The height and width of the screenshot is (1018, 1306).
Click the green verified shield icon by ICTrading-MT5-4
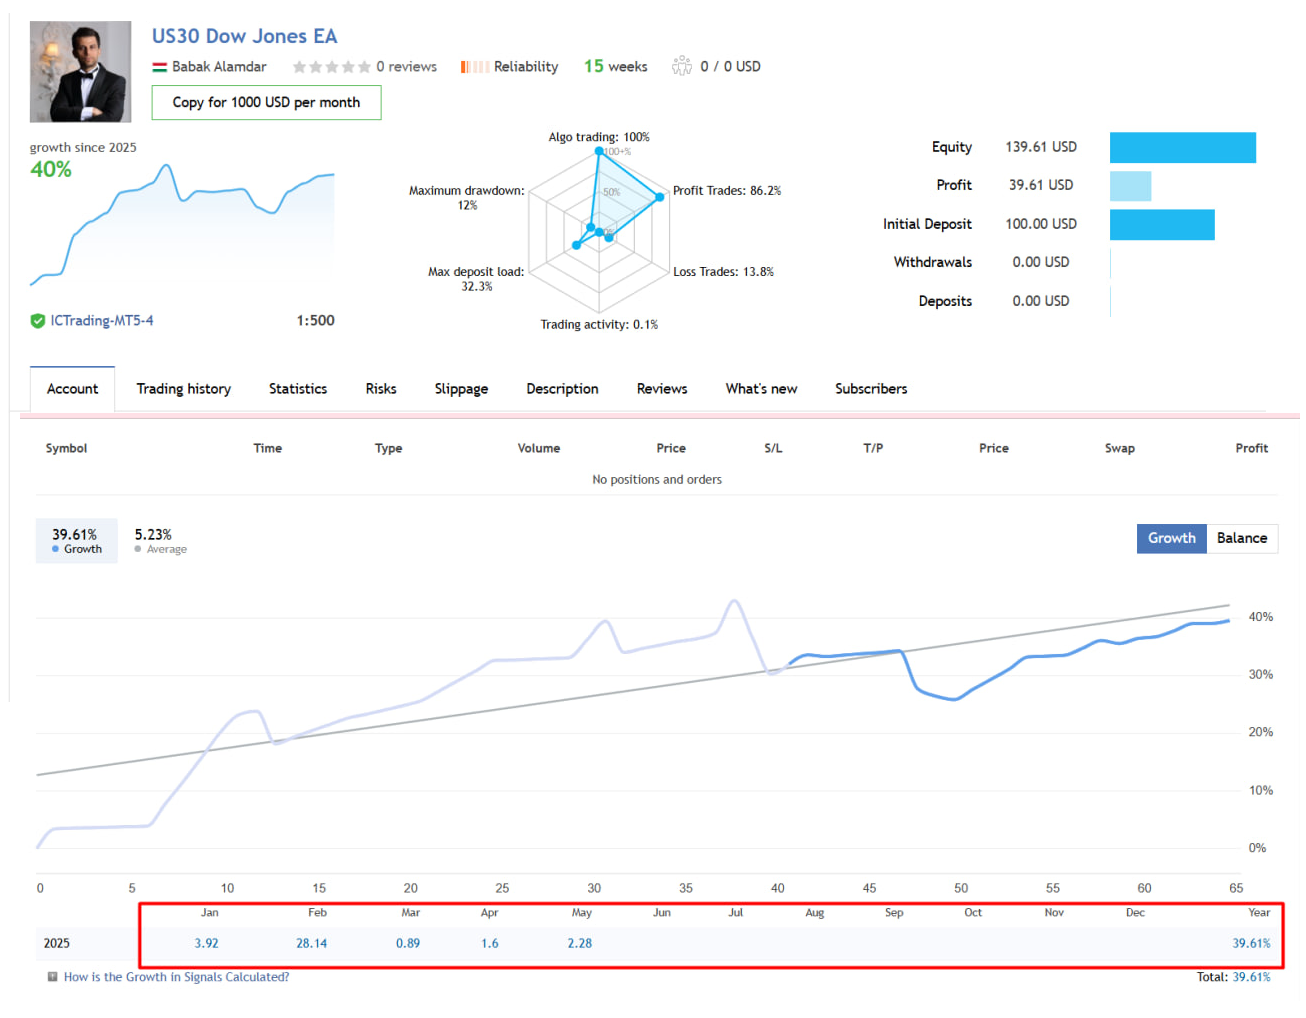pos(38,321)
